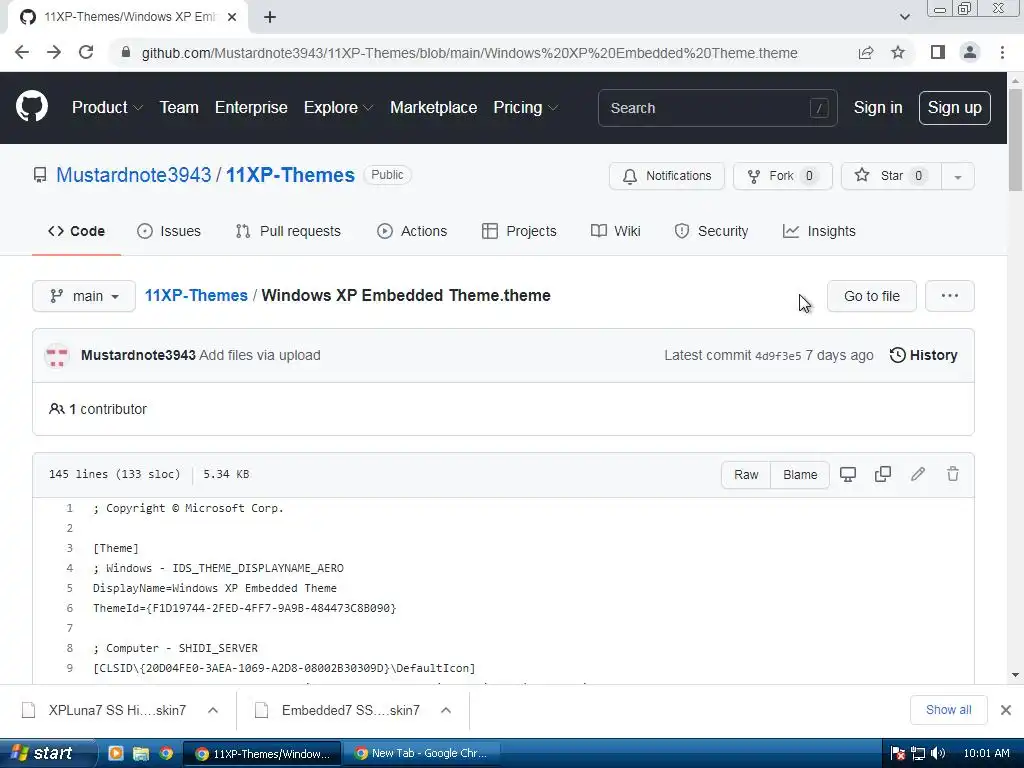Copy raw contents icon
The width and height of the screenshot is (1024, 768).
coord(883,474)
